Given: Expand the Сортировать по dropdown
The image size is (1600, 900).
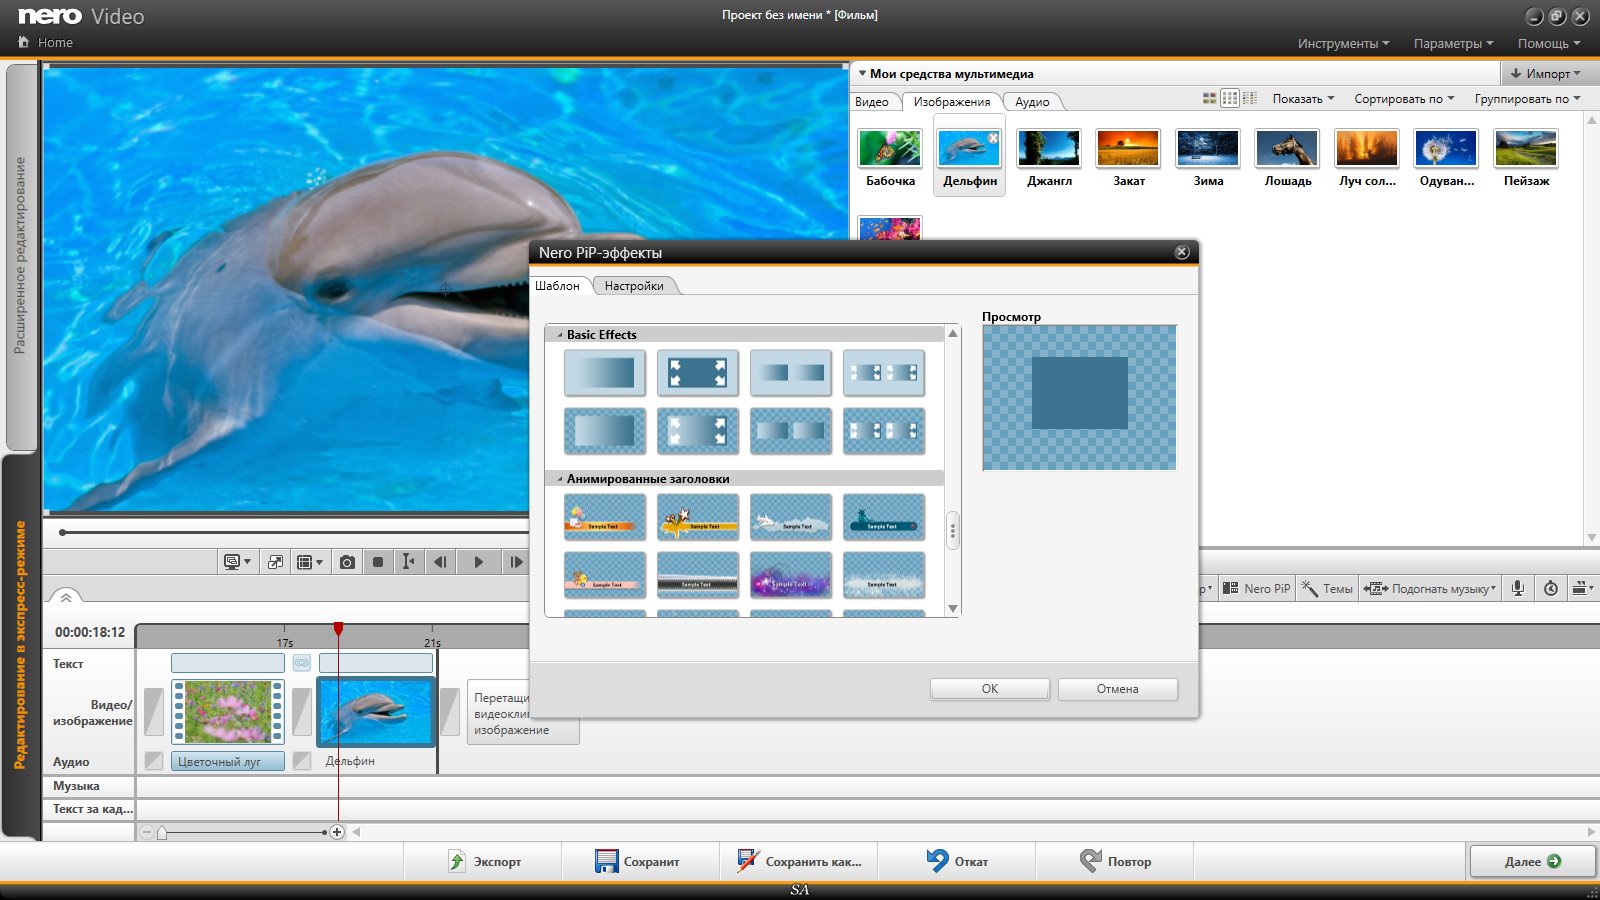Looking at the screenshot, I should [x=1403, y=98].
